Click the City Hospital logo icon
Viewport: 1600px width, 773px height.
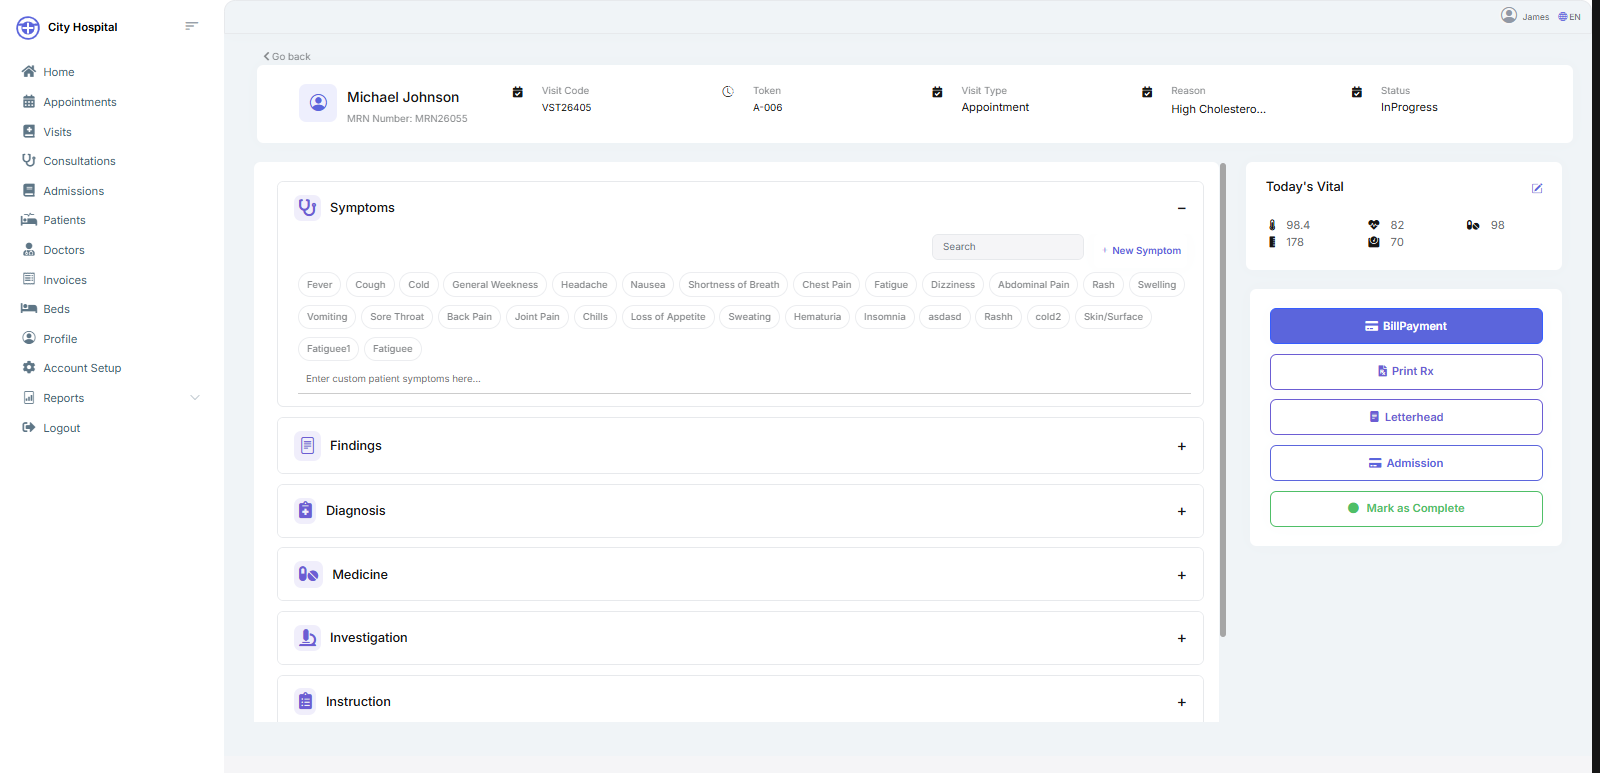(28, 28)
